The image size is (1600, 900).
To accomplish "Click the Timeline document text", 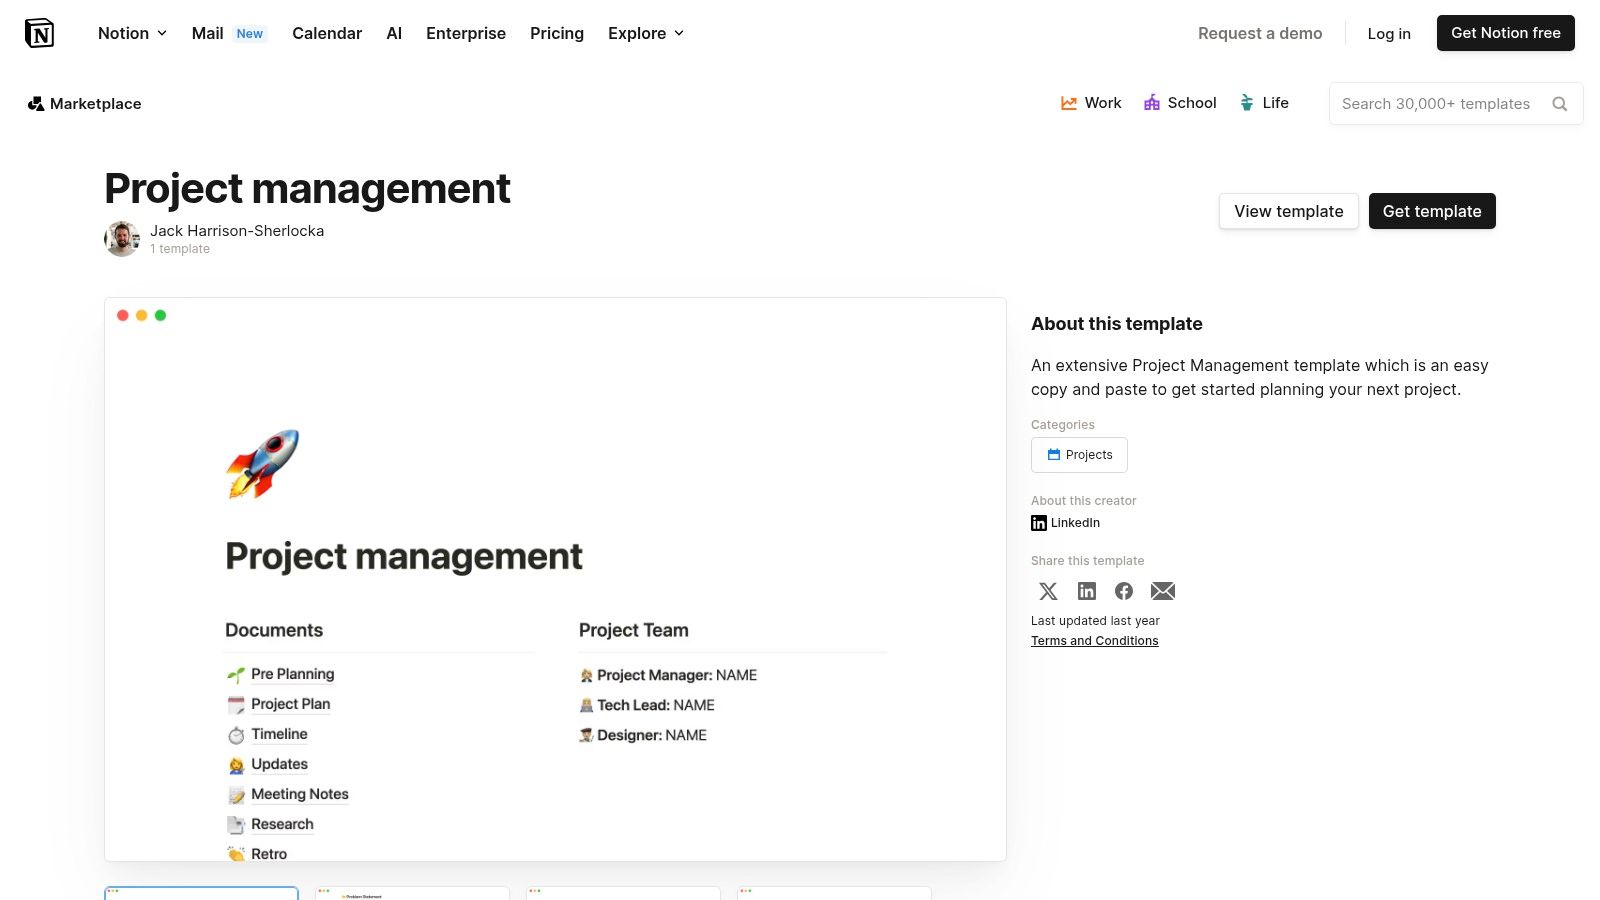I will point(279,734).
